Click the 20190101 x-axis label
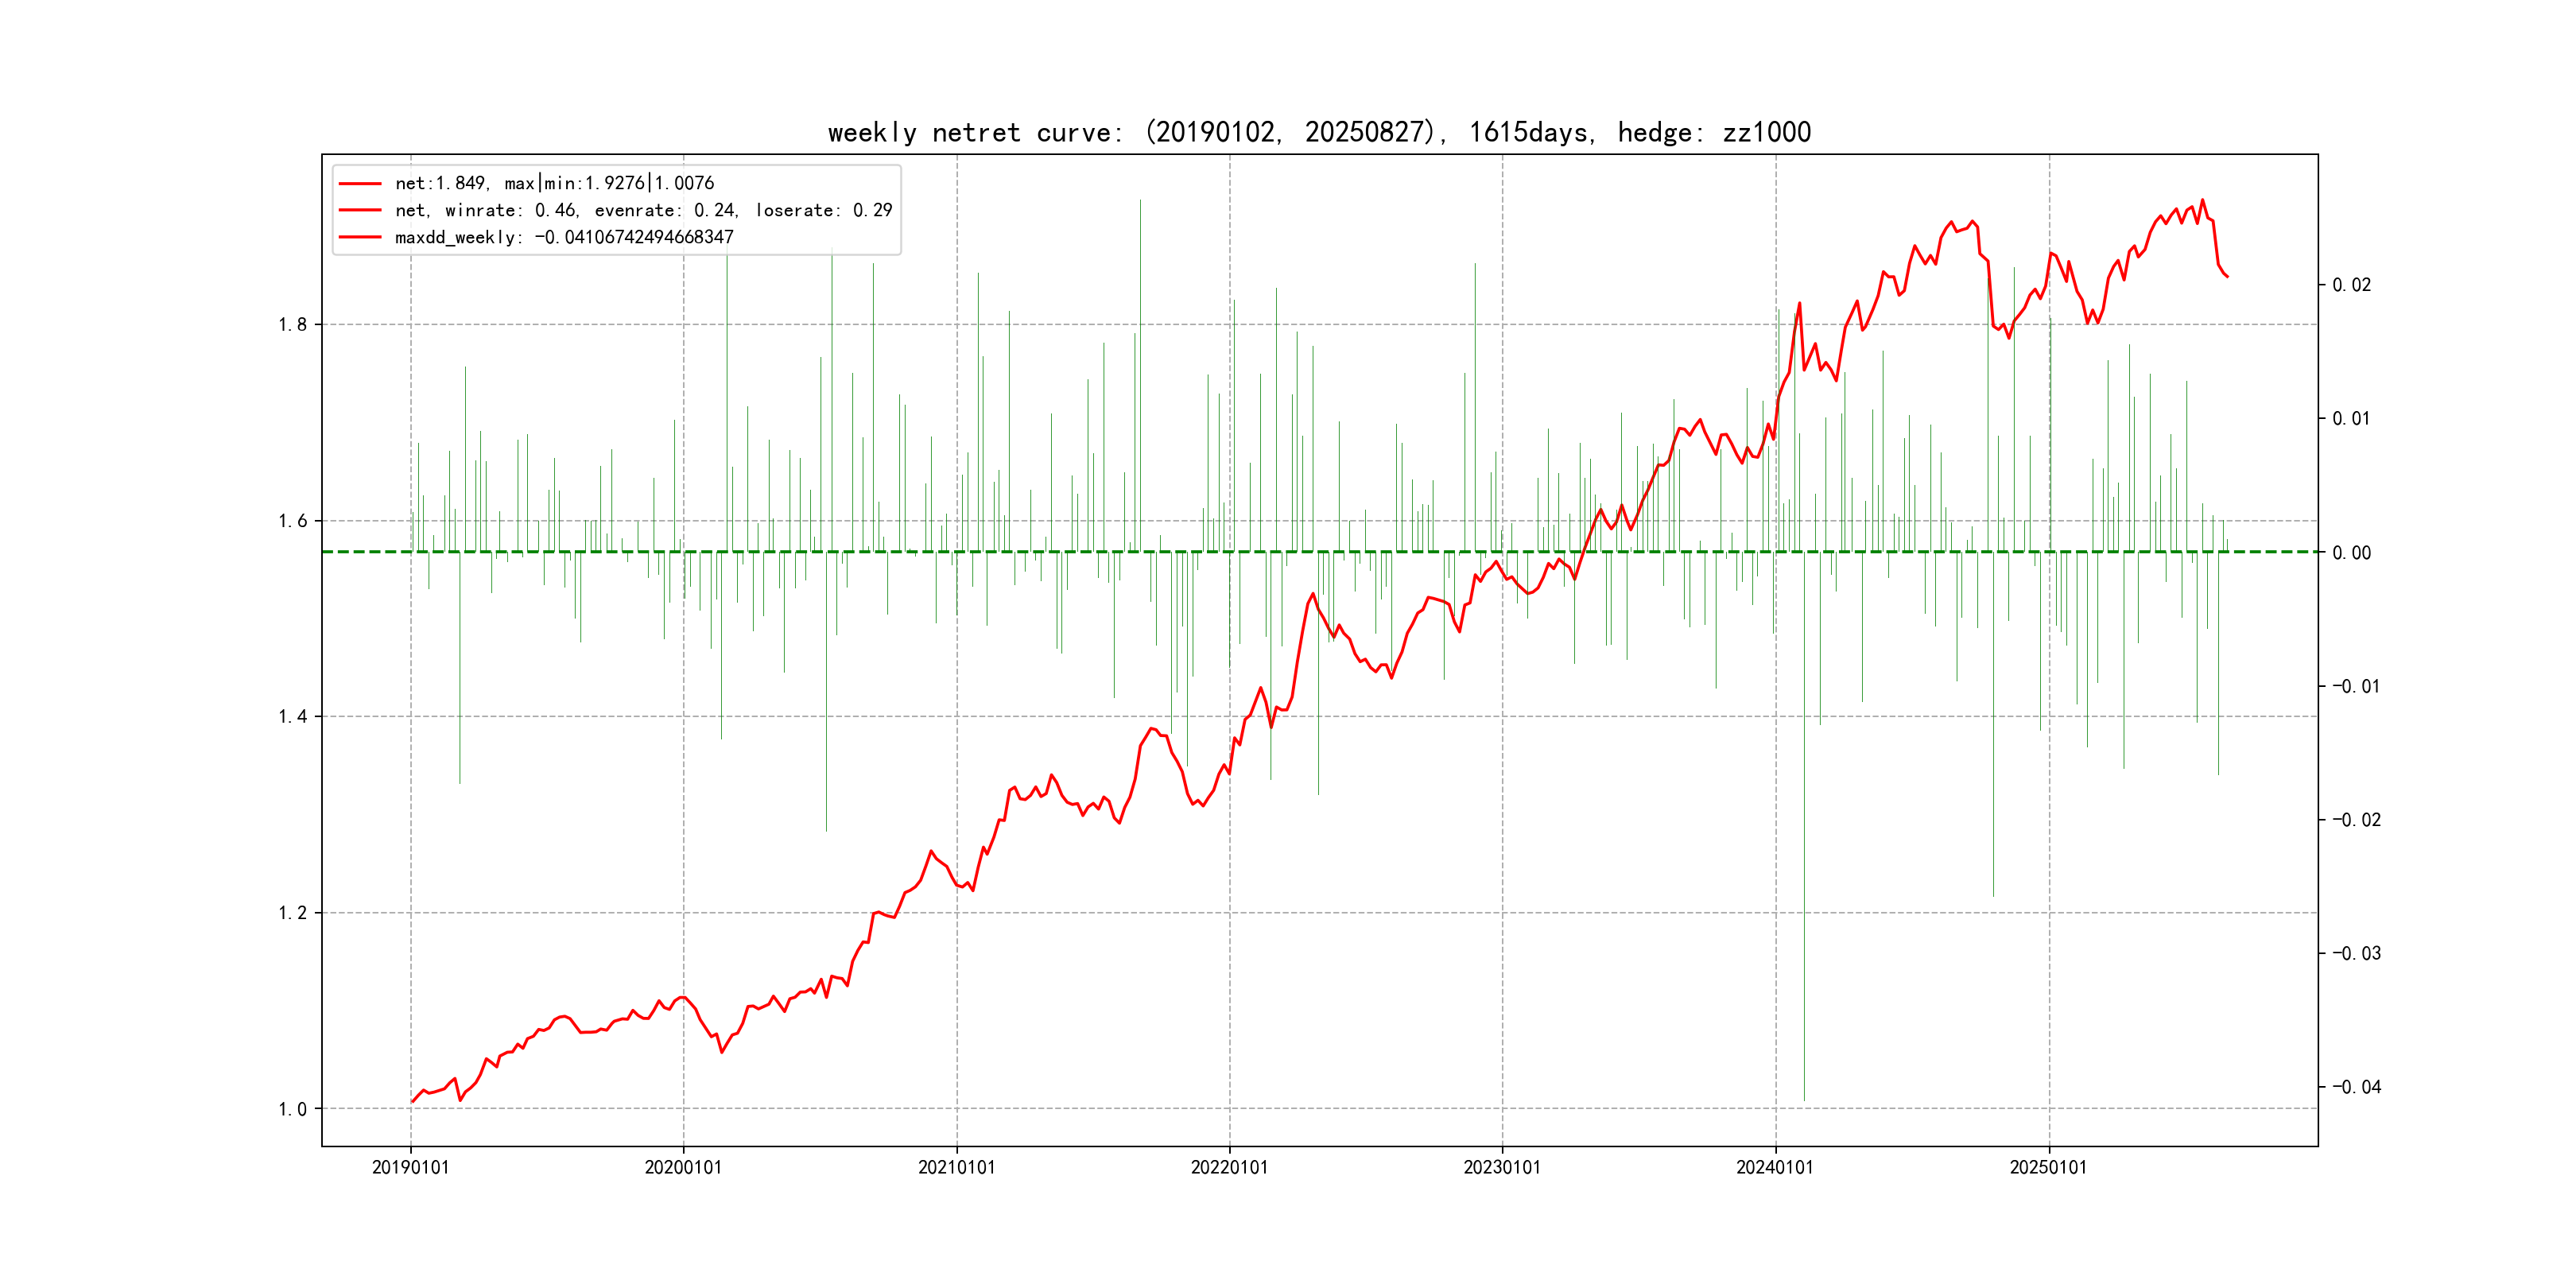 click(x=410, y=1167)
